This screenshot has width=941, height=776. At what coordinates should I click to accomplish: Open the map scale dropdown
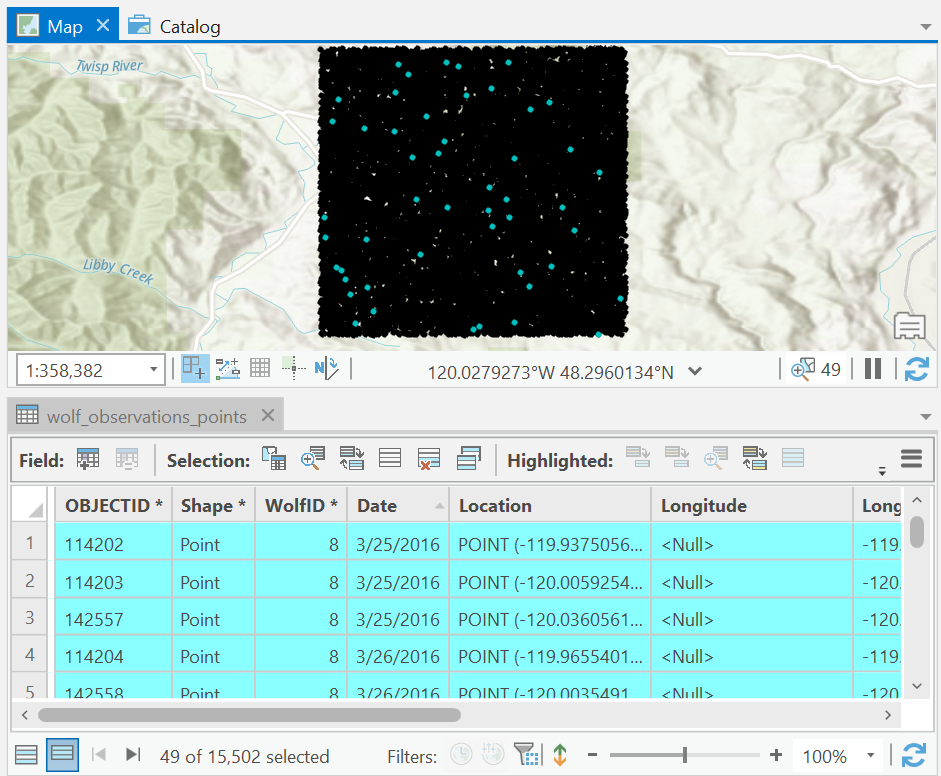pyautogui.click(x=153, y=371)
